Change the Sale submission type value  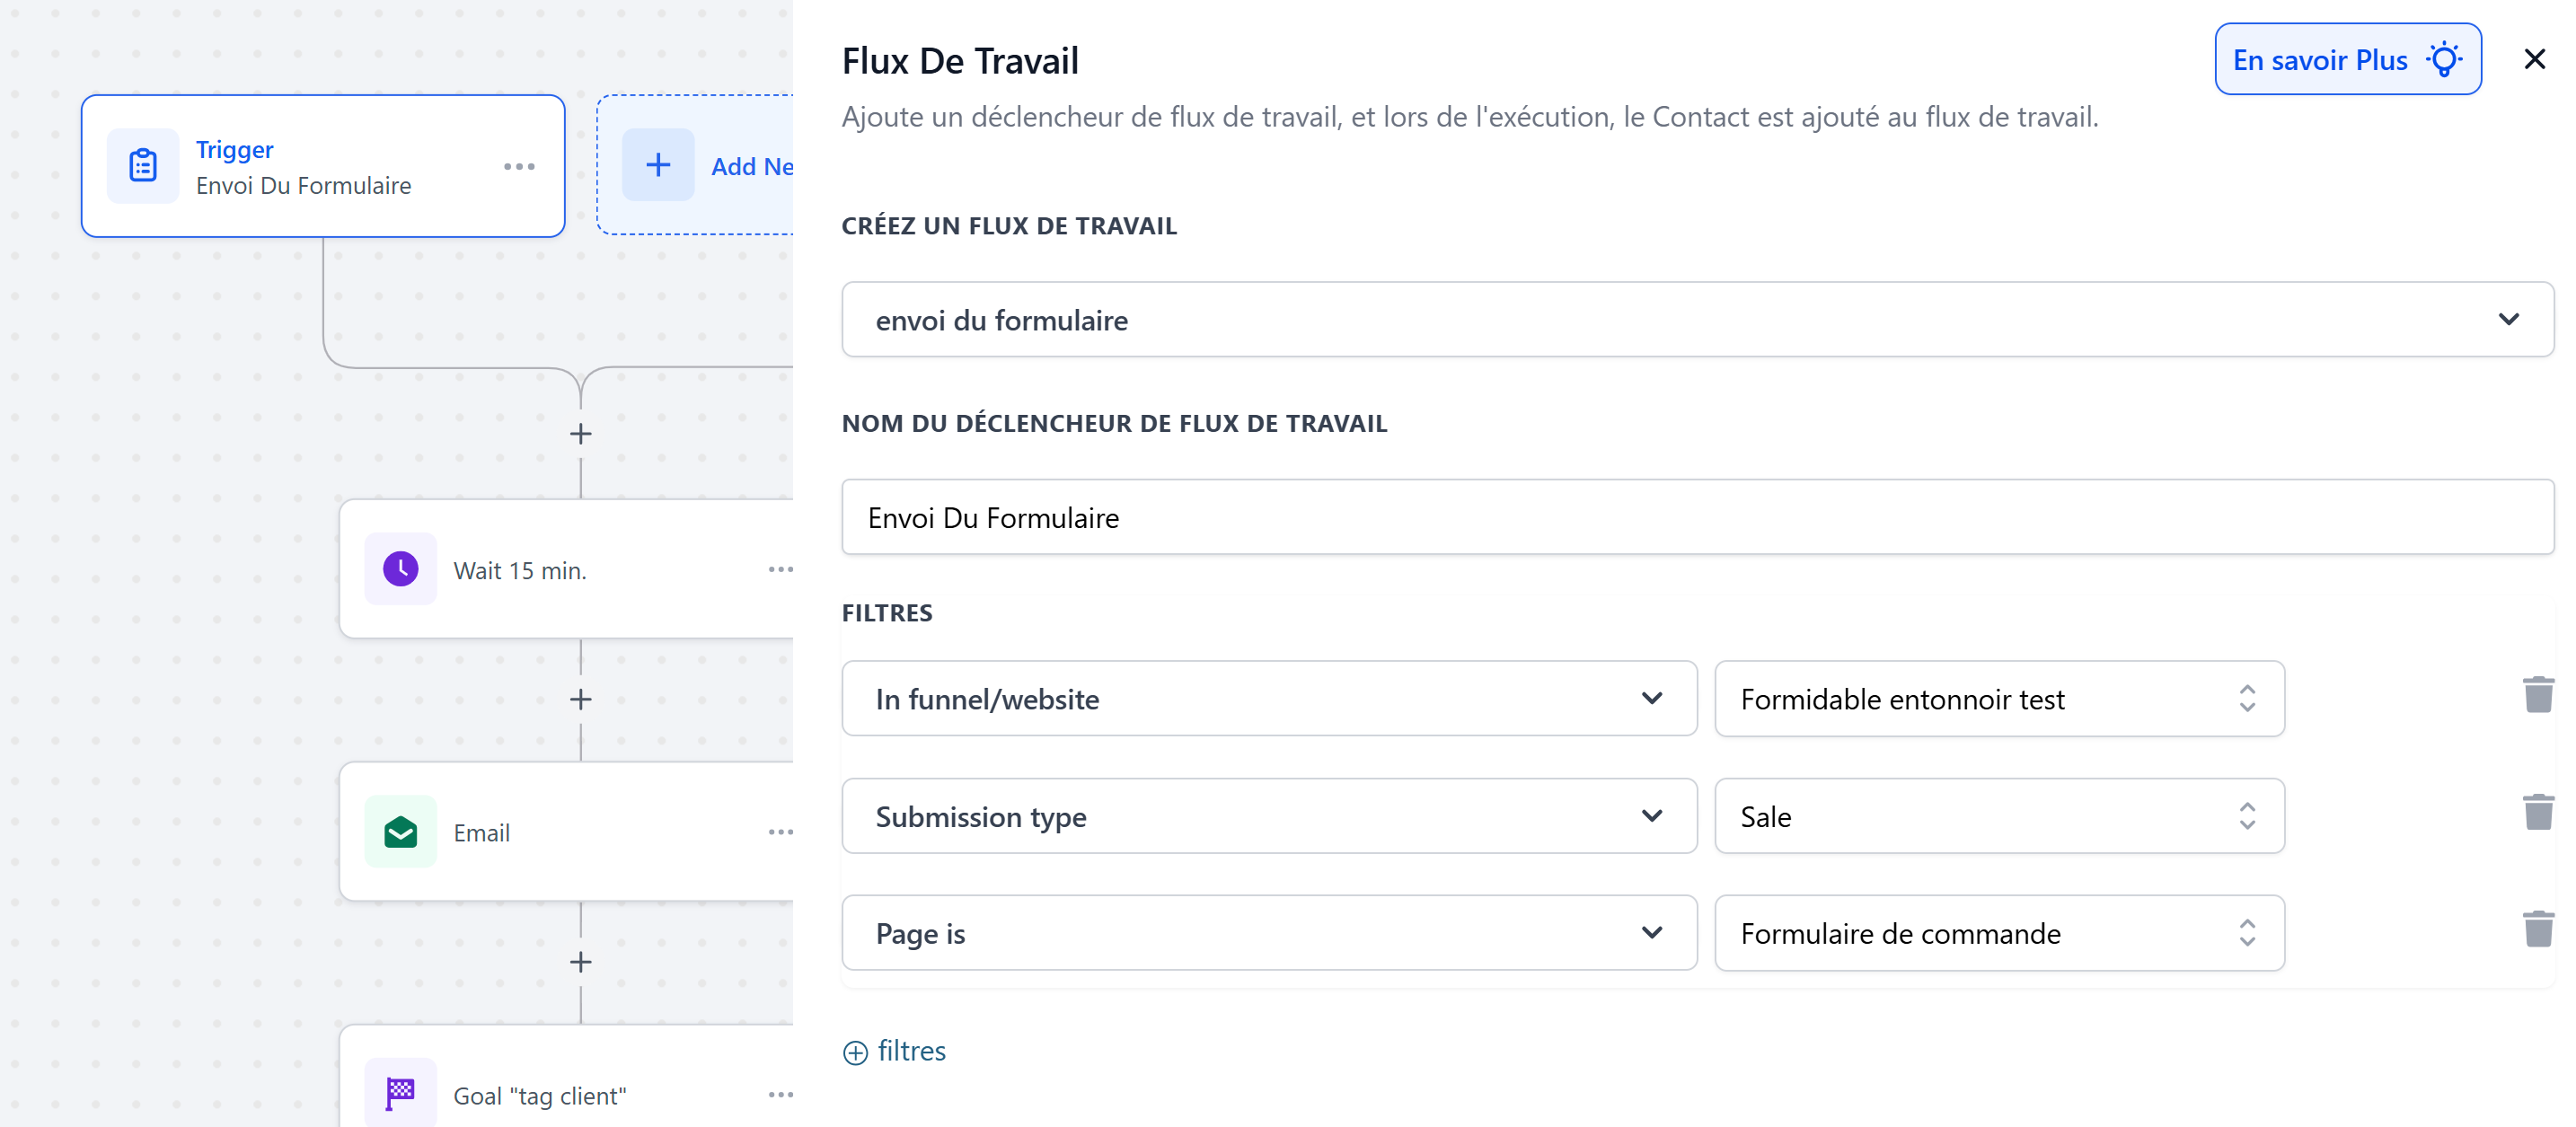click(1998, 816)
